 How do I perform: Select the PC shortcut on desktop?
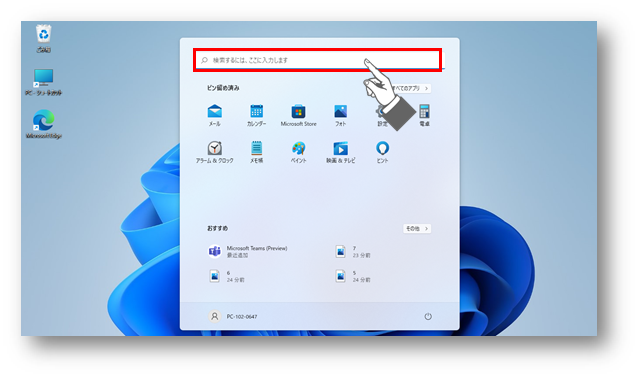pos(44,82)
